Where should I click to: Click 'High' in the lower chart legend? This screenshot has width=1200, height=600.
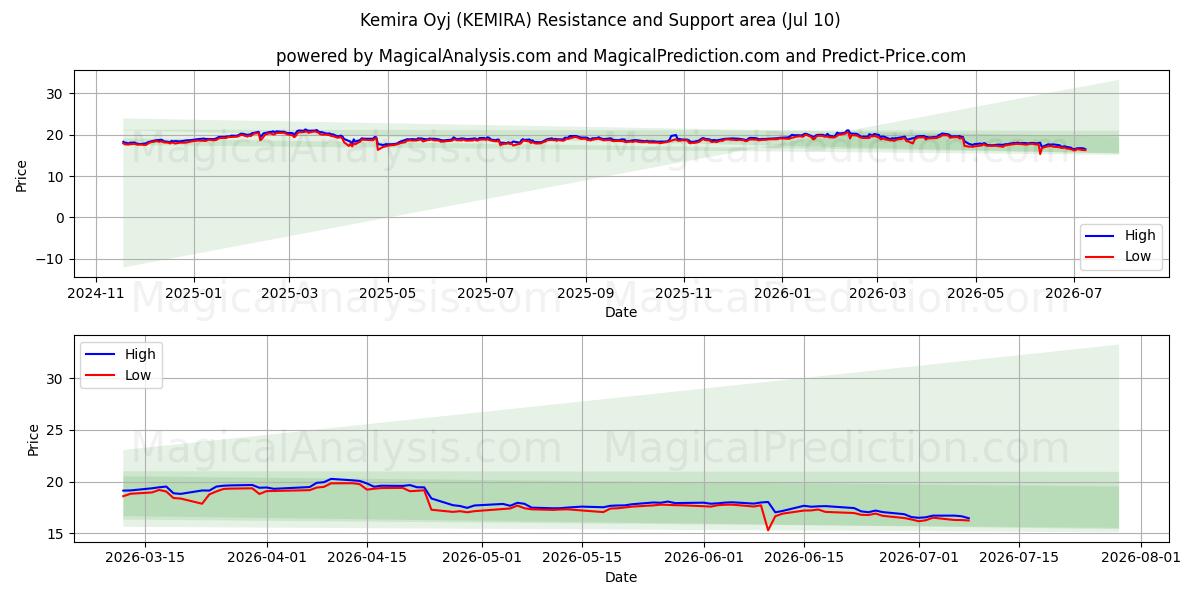click(x=140, y=354)
